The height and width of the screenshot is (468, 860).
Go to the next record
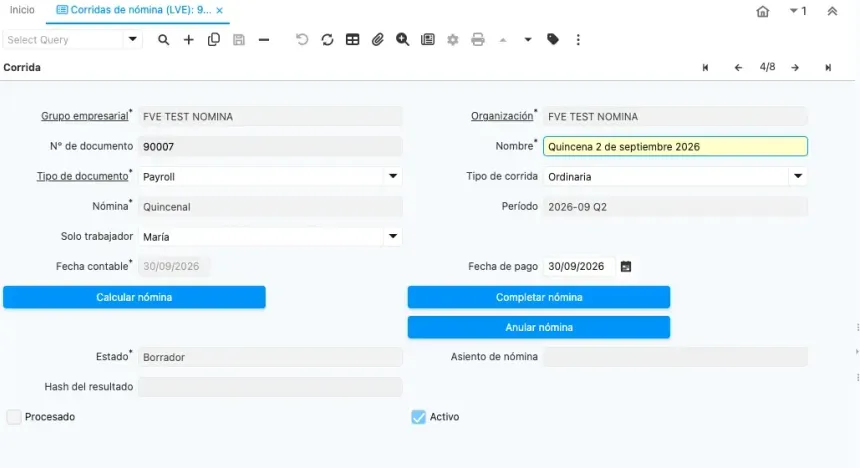pos(795,67)
